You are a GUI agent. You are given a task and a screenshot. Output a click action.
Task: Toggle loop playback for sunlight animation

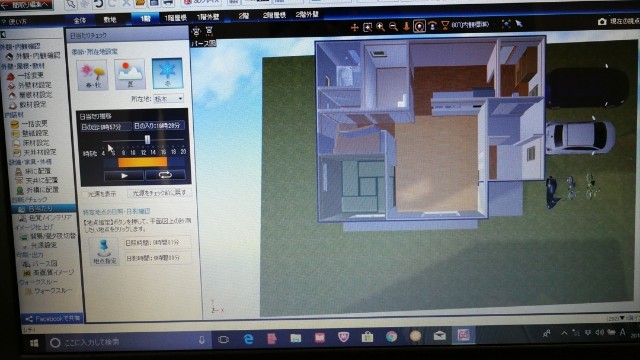tap(165, 175)
